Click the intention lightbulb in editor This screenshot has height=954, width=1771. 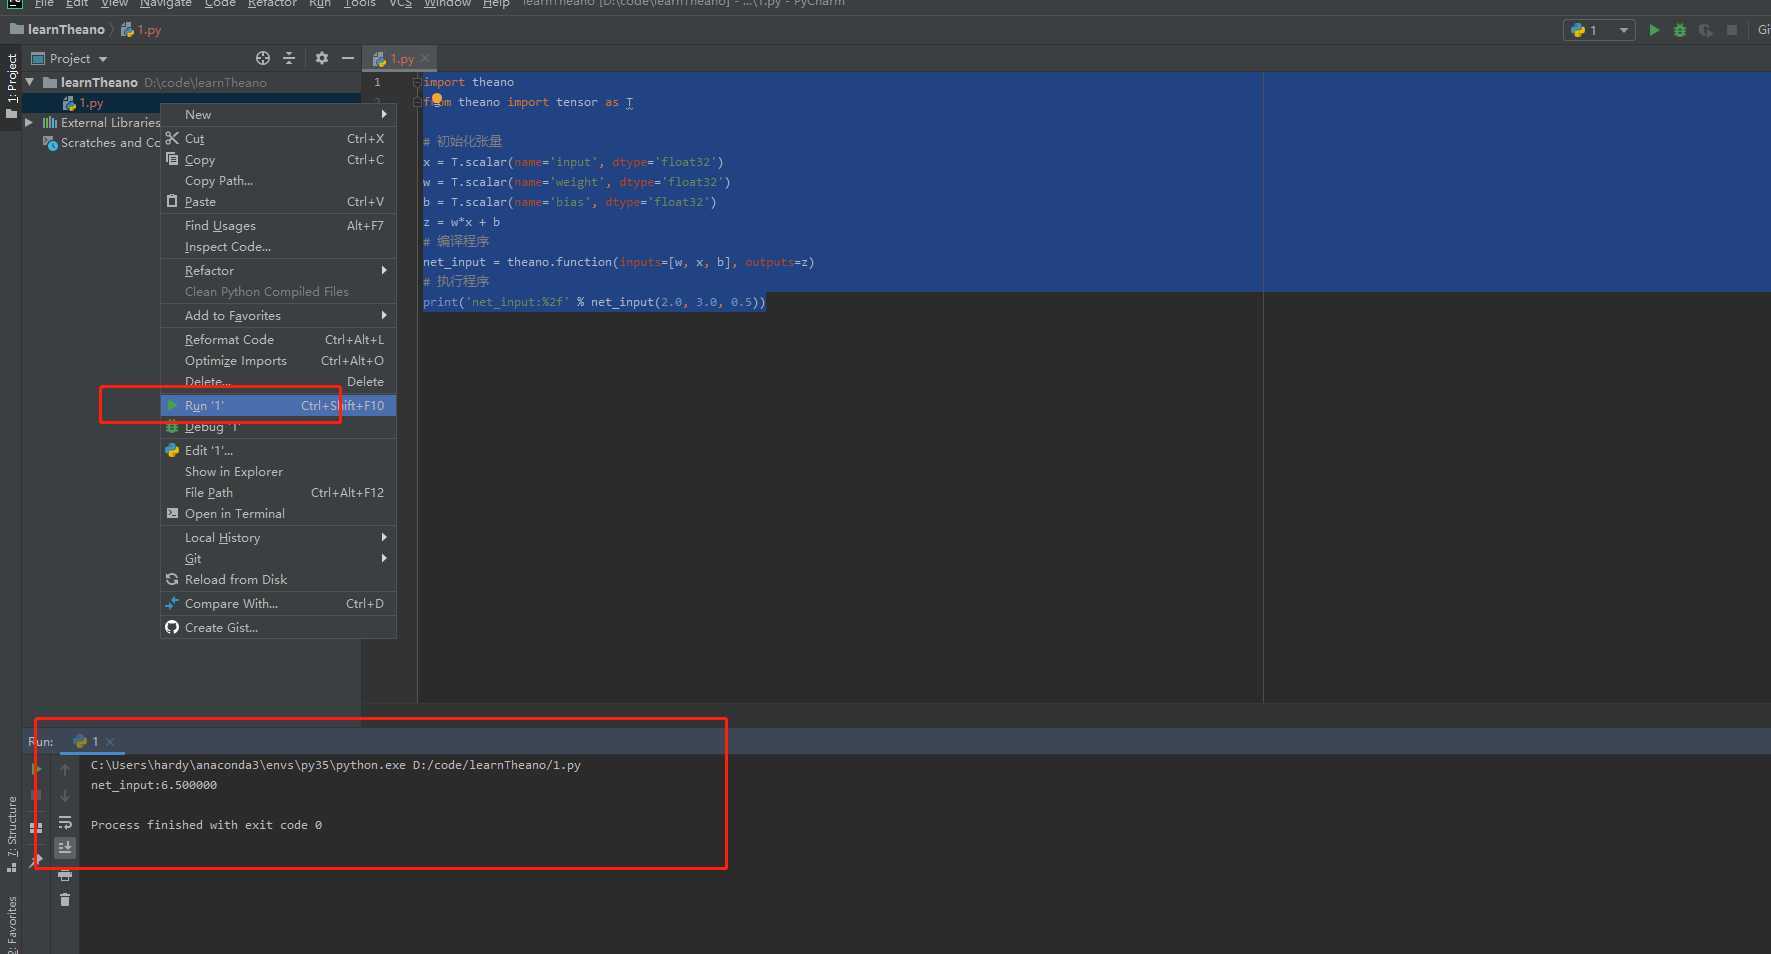(437, 99)
